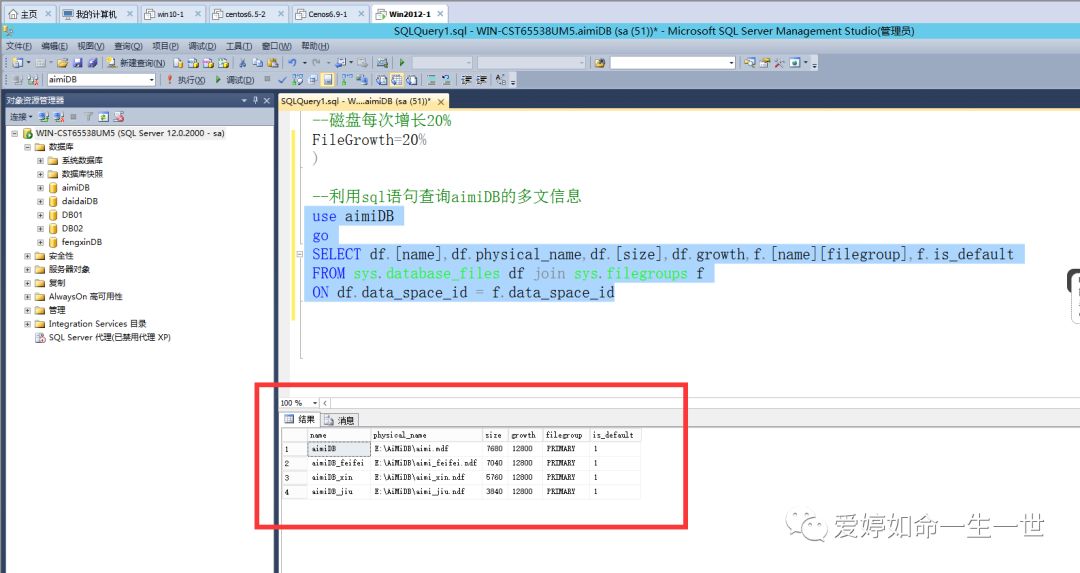Open the 100 % zoom dropdown
Image resolution: width=1080 pixels, height=573 pixels.
coord(315,403)
